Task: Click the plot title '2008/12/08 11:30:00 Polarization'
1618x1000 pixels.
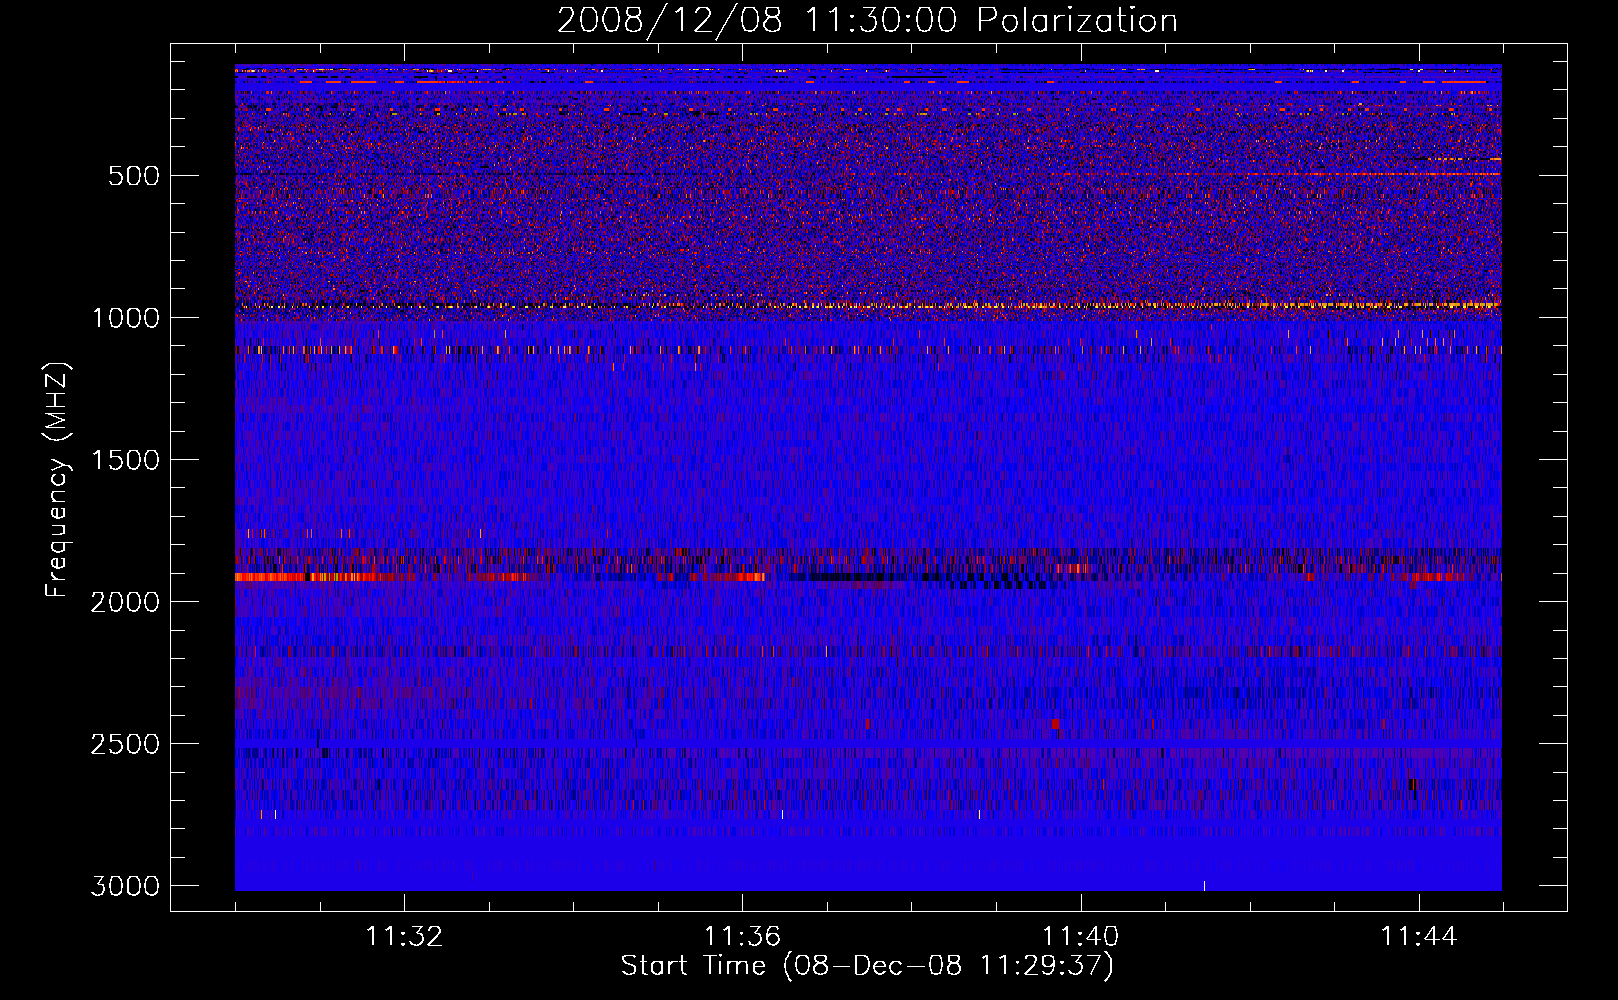Action: (x=867, y=20)
